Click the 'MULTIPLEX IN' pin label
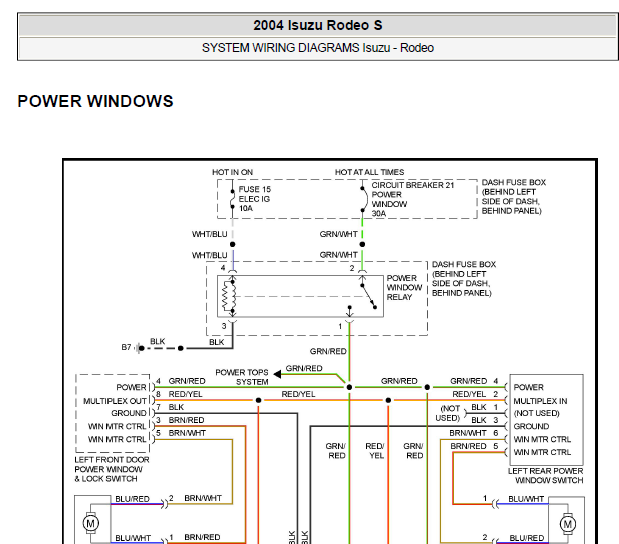Image resolution: width=619 pixels, height=544 pixels. click(x=540, y=401)
